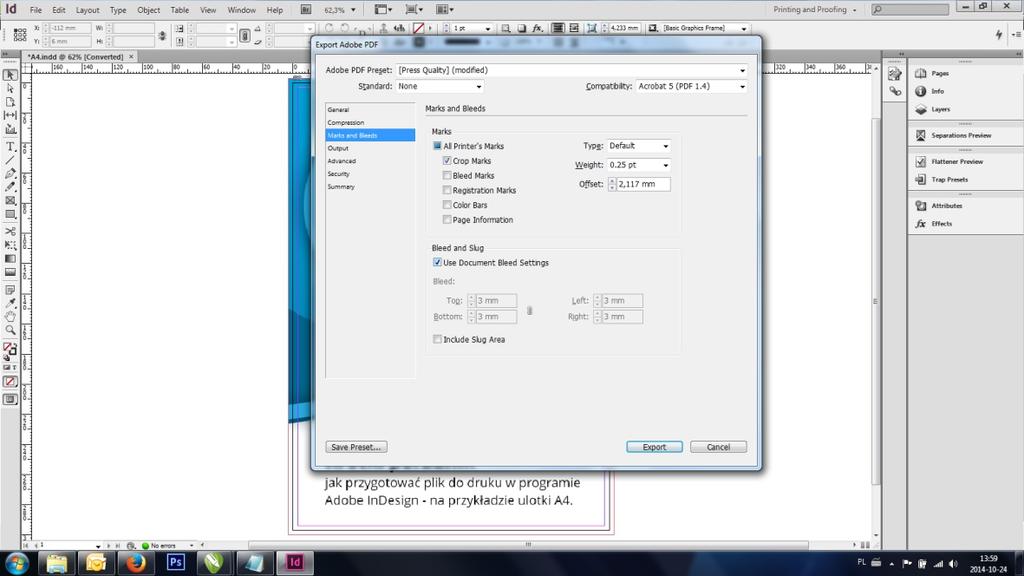Click the horizontal scrollbar under the document
This screenshot has width=1024, height=576.
click(x=528, y=545)
